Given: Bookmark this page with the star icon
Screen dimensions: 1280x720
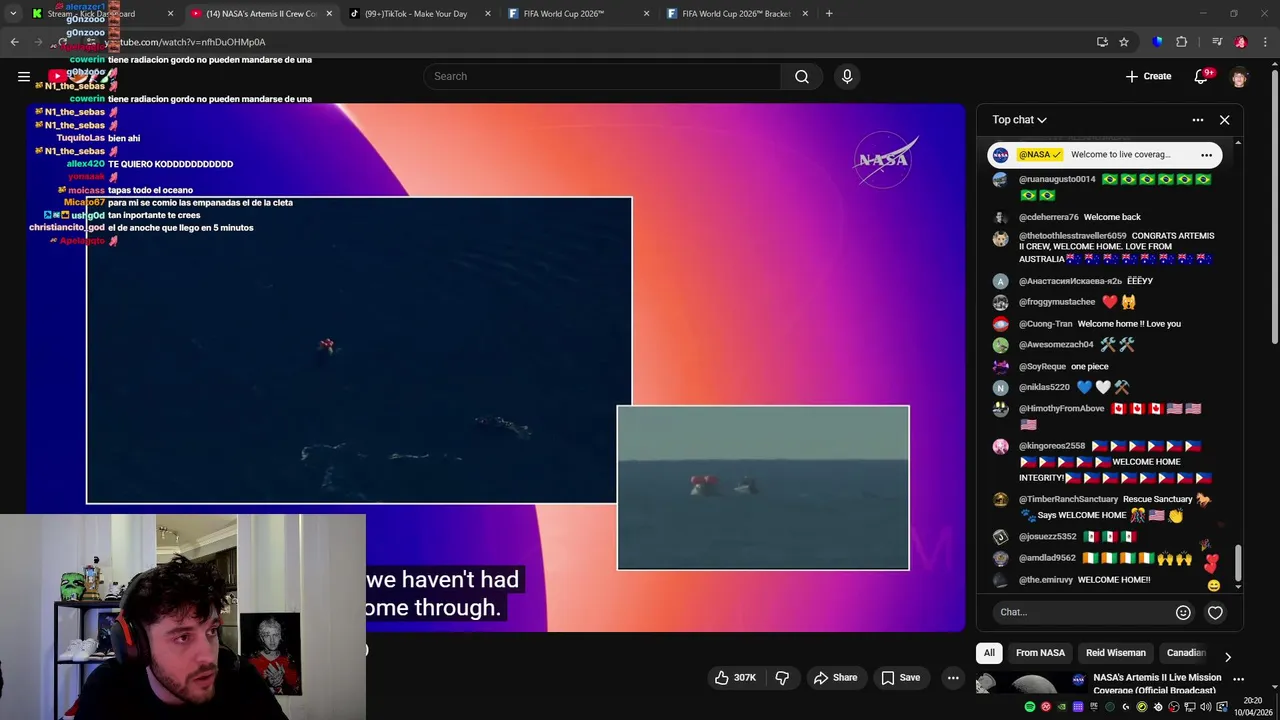Looking at the screenshot, I should [x=1124, y=42].
